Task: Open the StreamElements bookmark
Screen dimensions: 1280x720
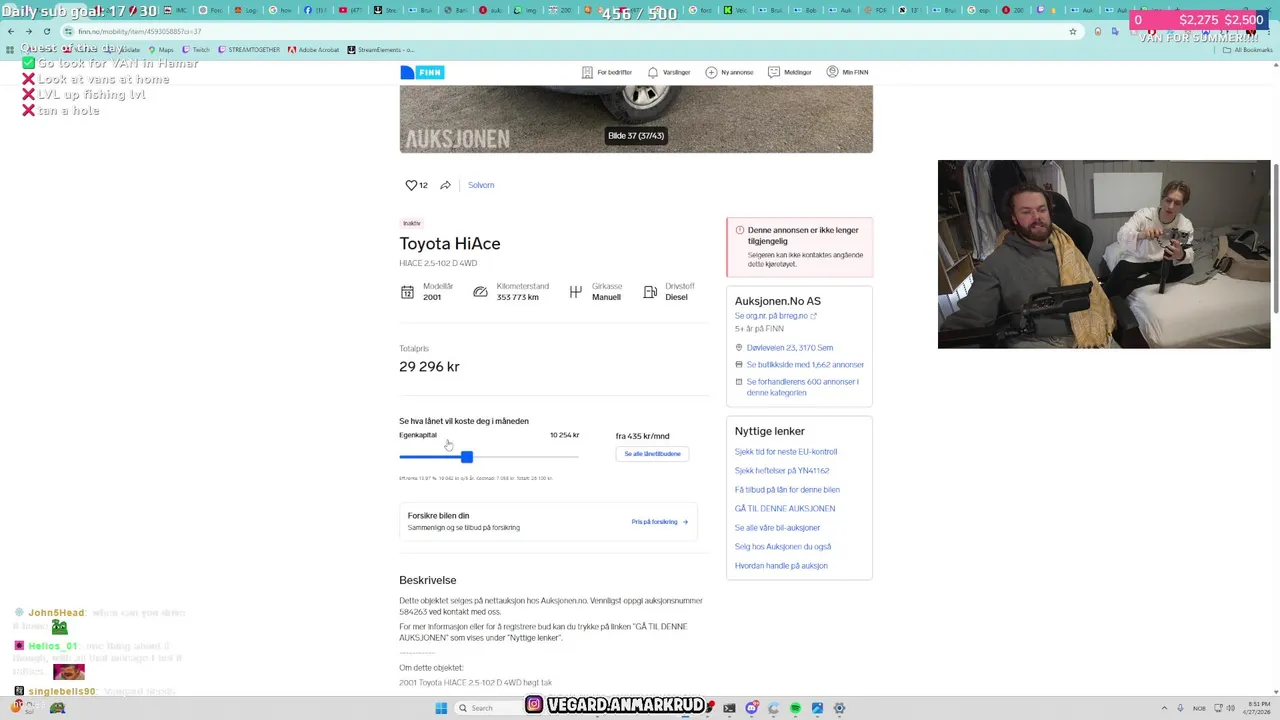Action: tap(381, 49)
